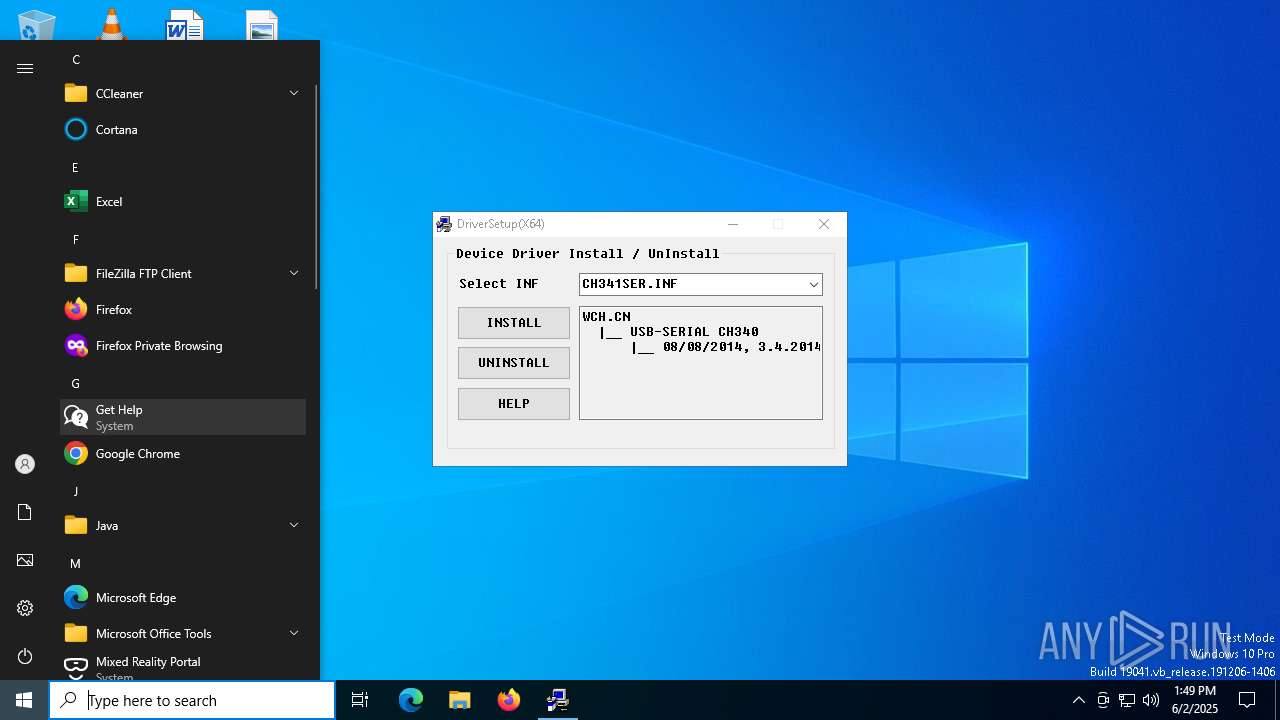1280x720 pixels.
Task: Open Documents from Start sidebar
Action: [25, 512]
